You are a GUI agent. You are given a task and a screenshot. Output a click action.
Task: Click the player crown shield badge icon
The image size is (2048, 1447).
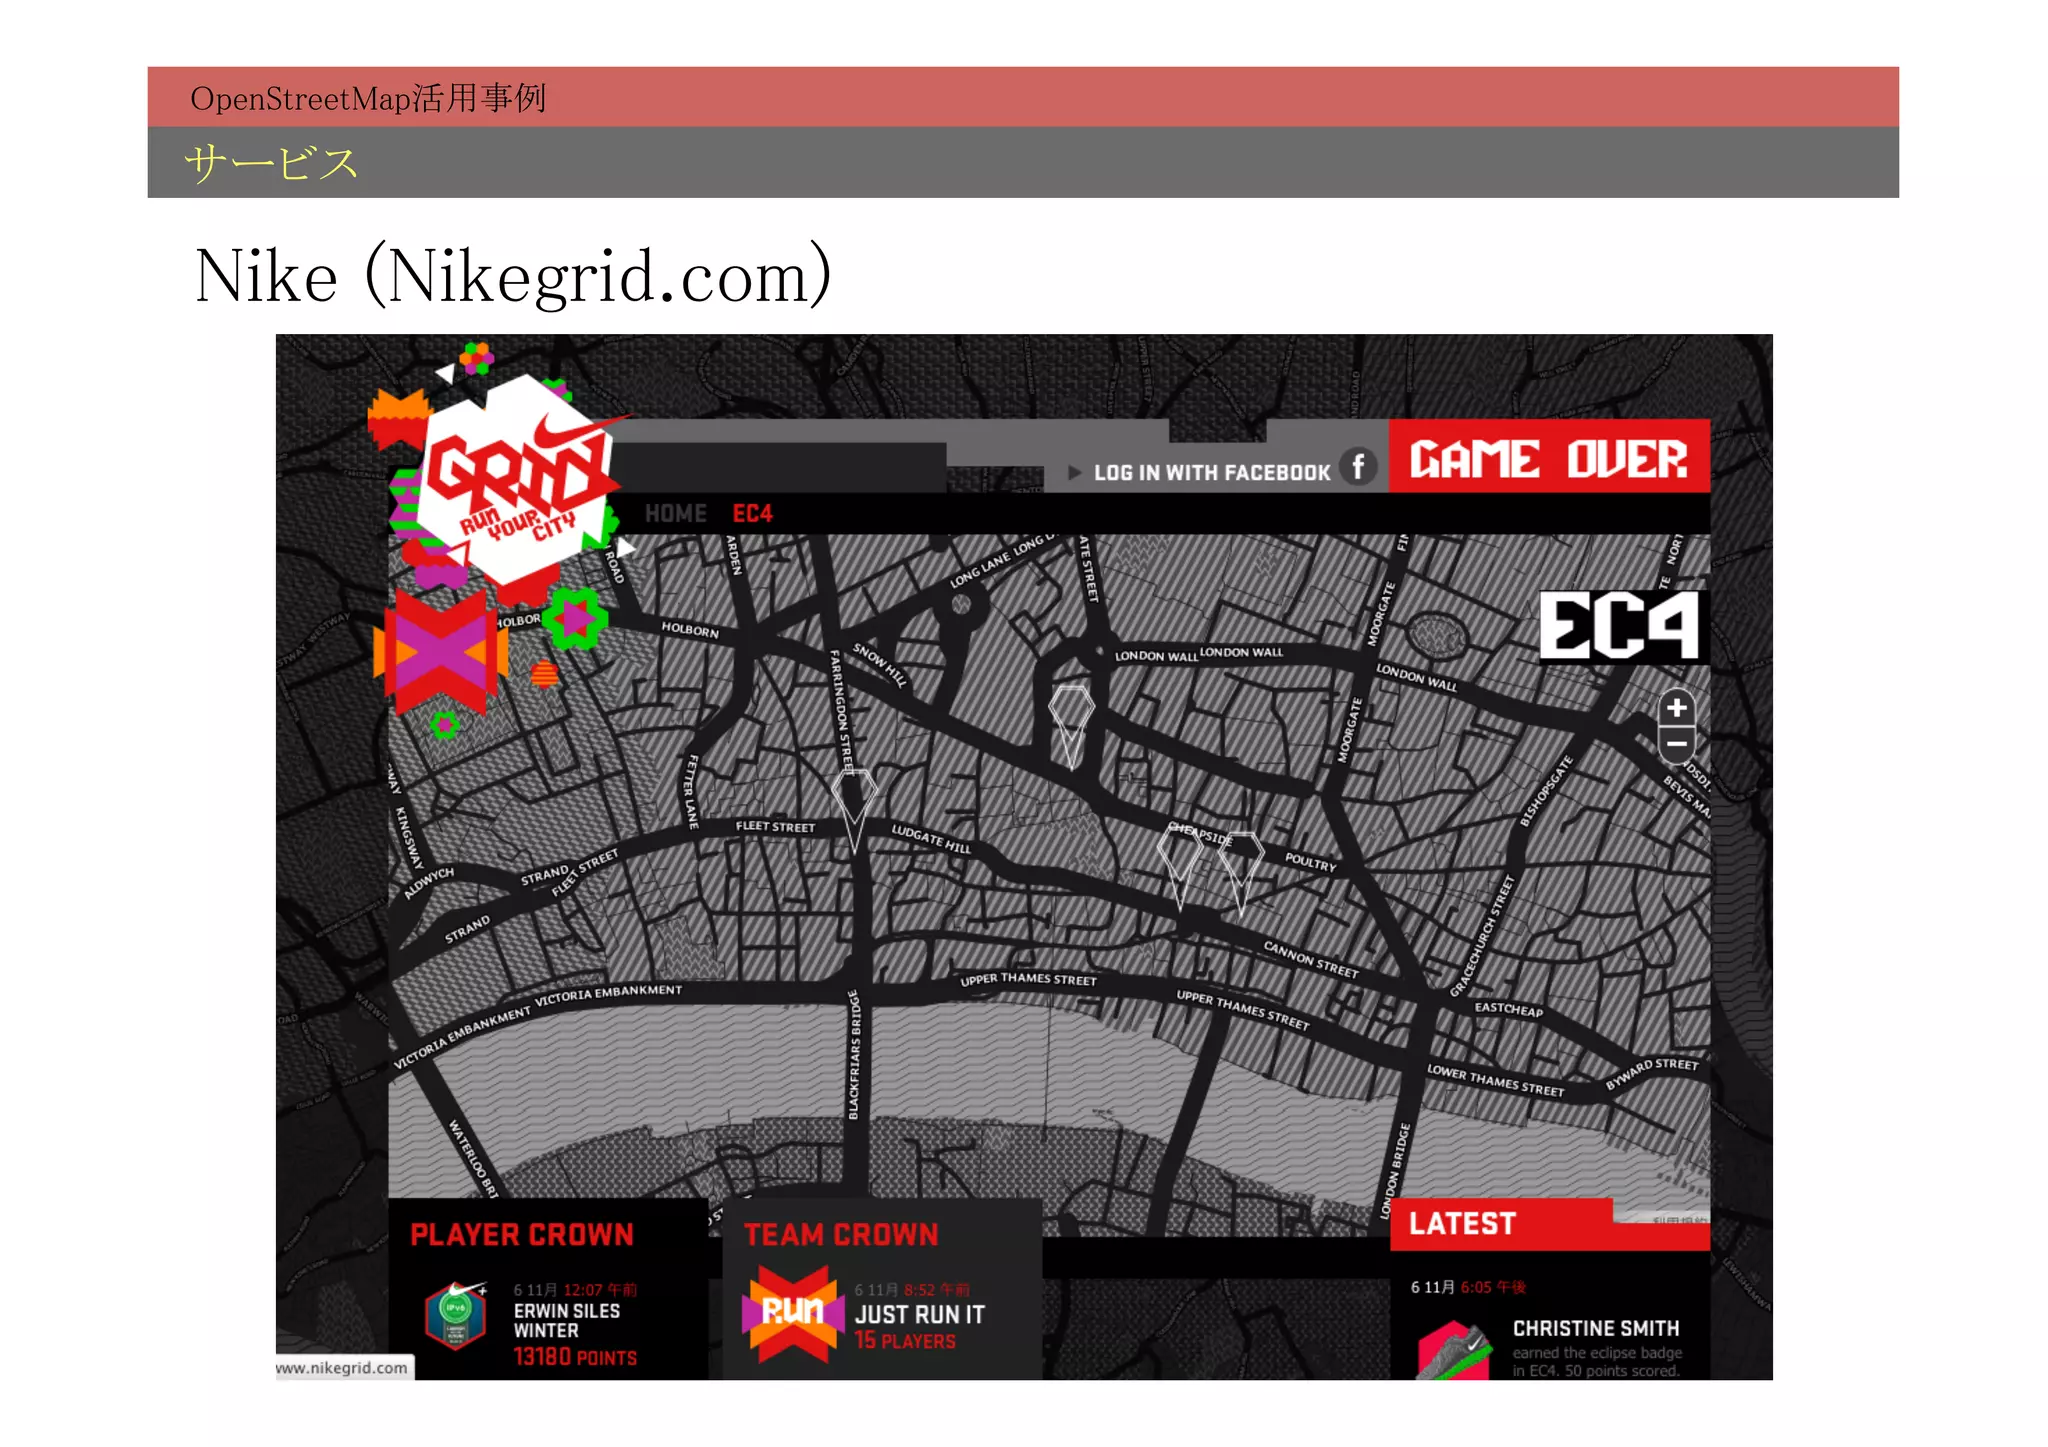[456, 1314]
